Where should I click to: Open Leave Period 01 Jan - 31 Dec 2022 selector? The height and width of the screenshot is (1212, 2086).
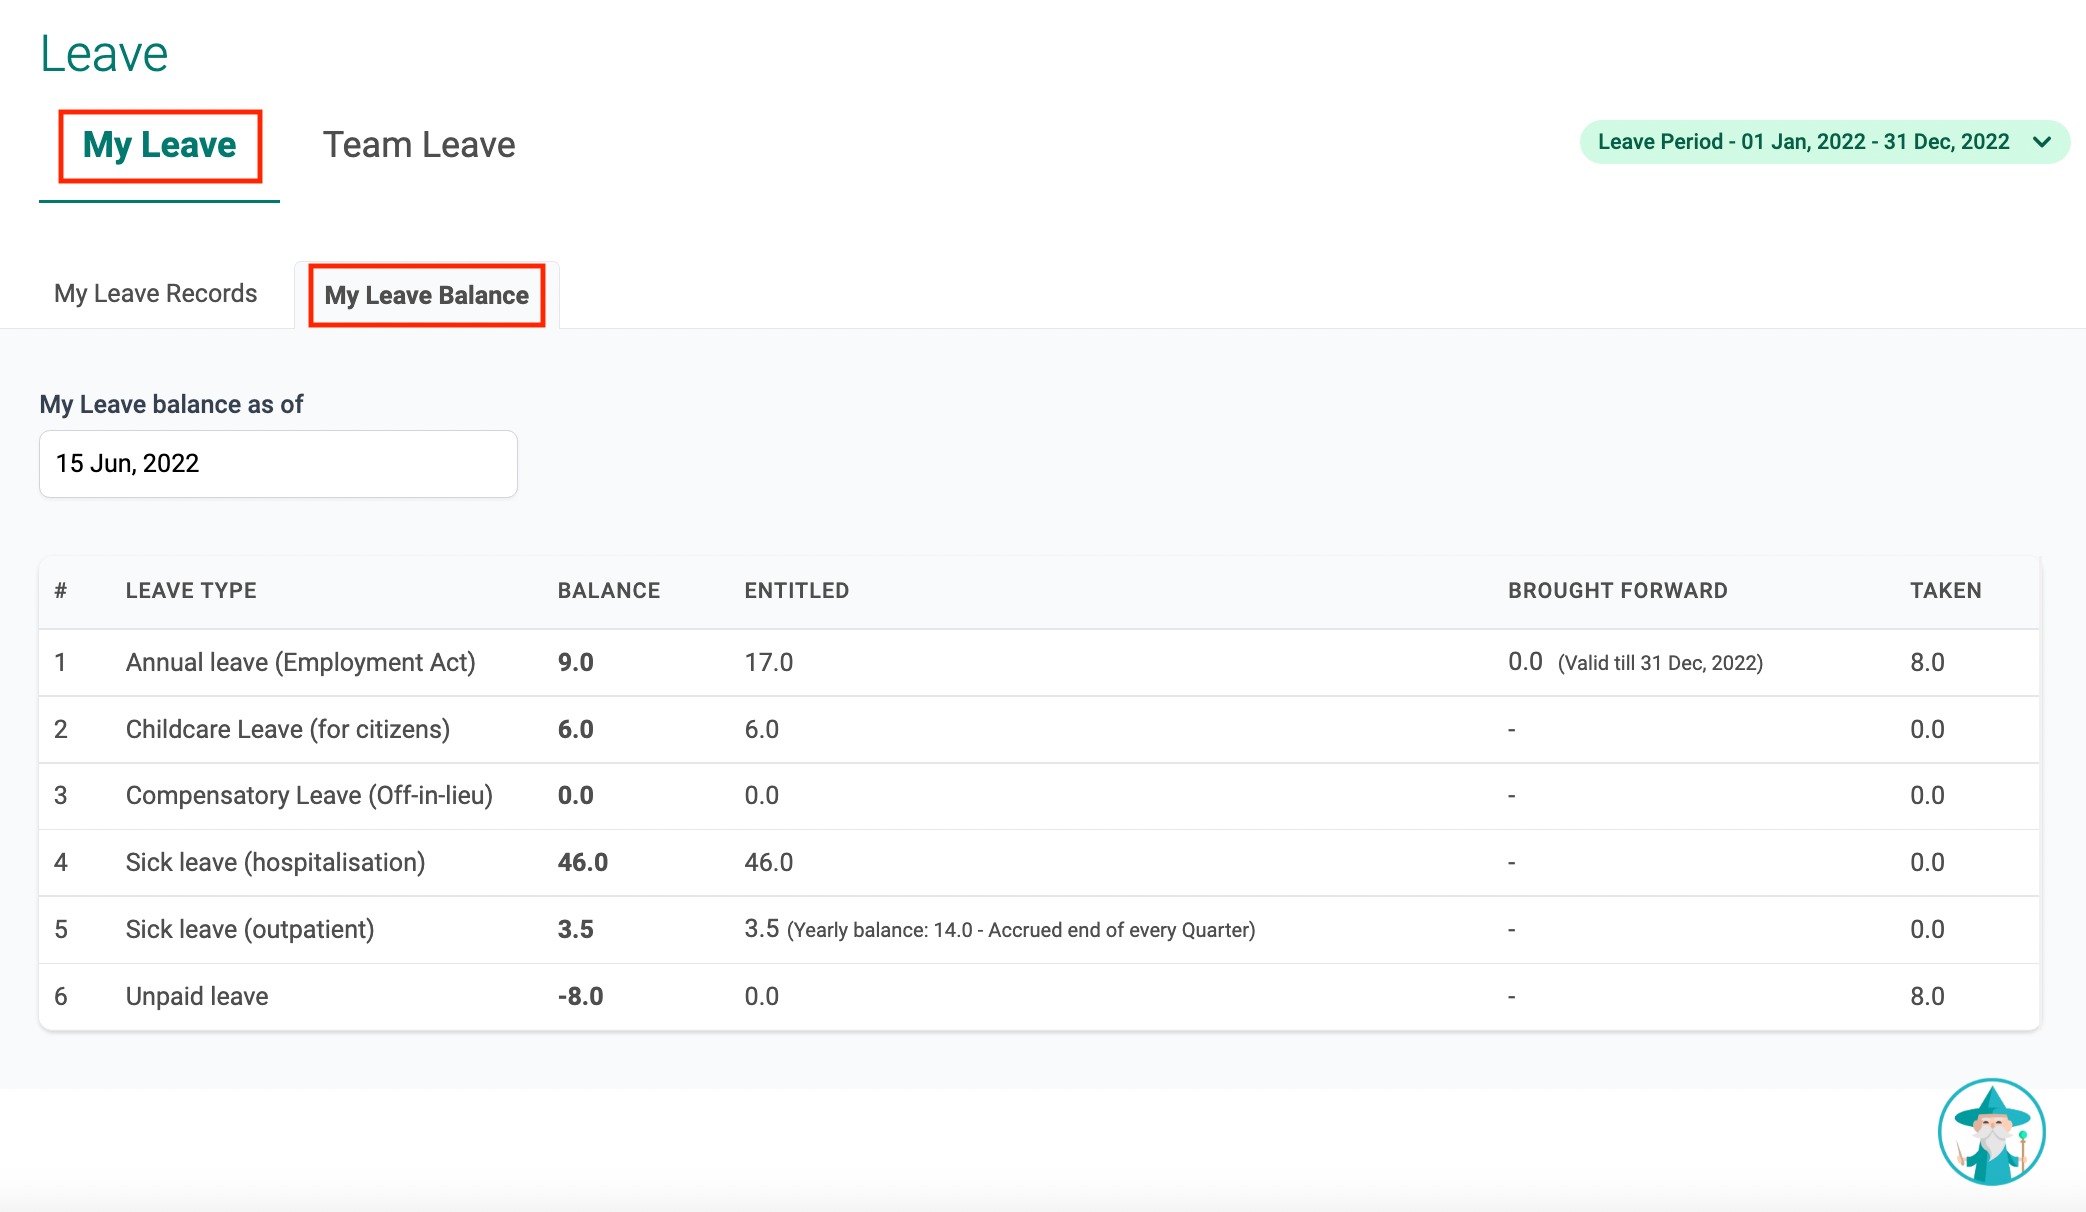(x=1803, y=142)
